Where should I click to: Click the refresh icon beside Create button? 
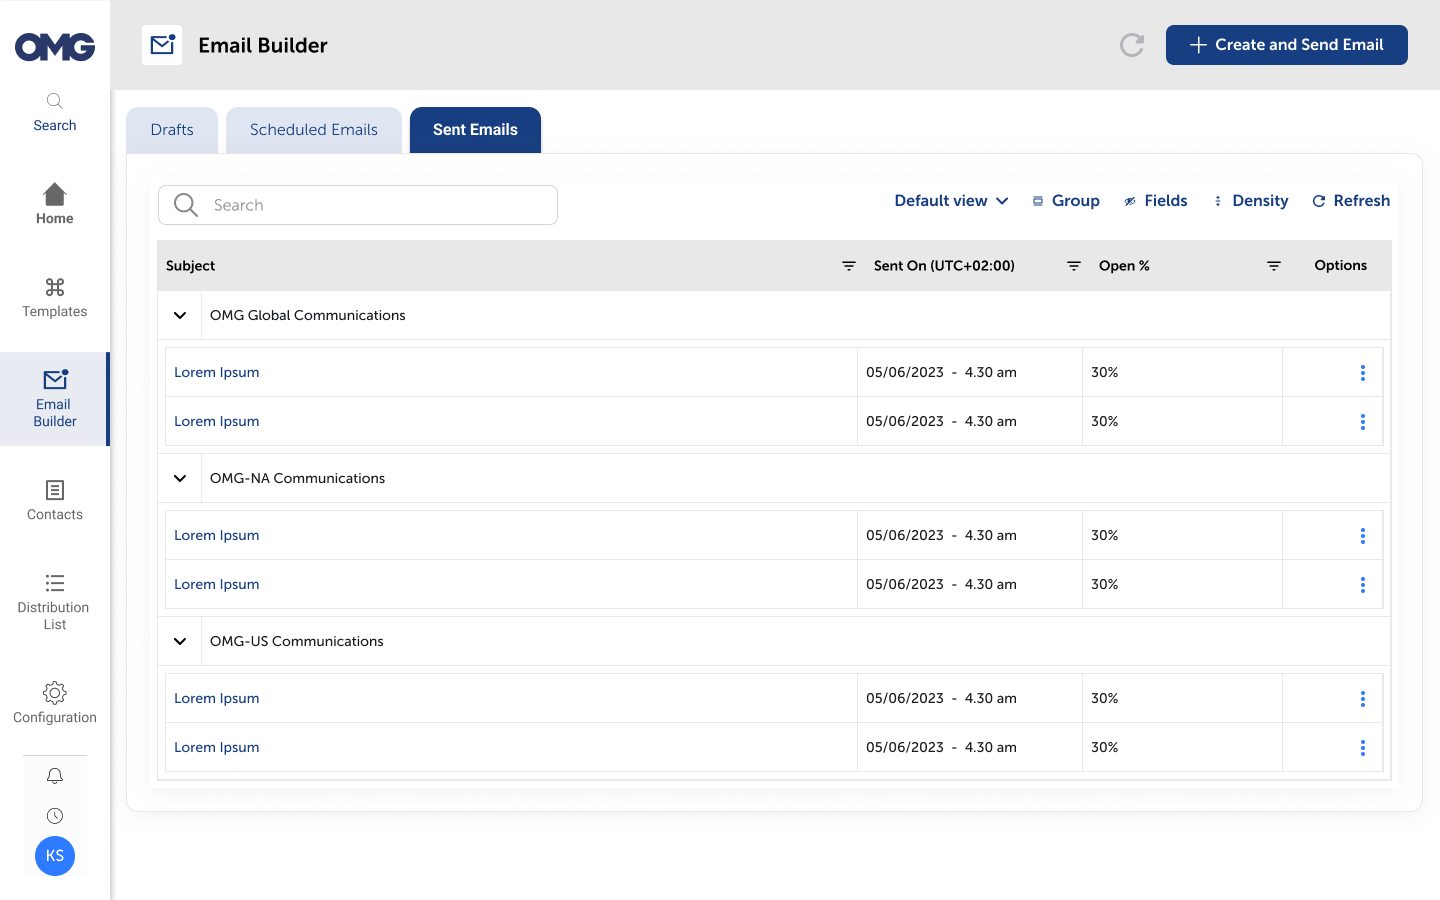[x=1131, y=45]
